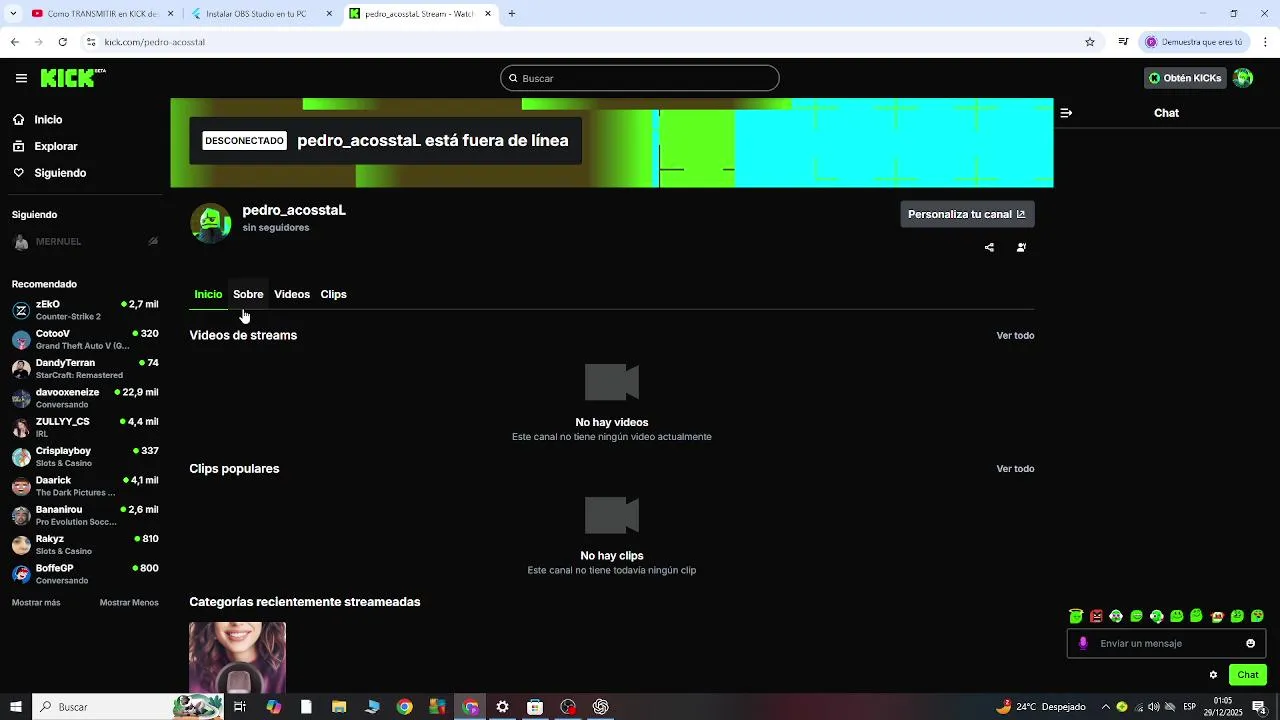Click Obtén KICKs button
Screen dimensions: 1280x720
(1185, 78)
